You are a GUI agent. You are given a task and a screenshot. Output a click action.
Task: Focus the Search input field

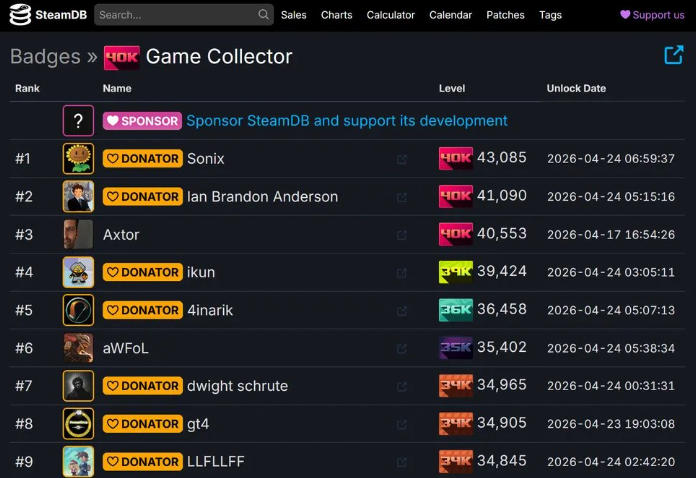pyautogui.click(x=175, y=15)
